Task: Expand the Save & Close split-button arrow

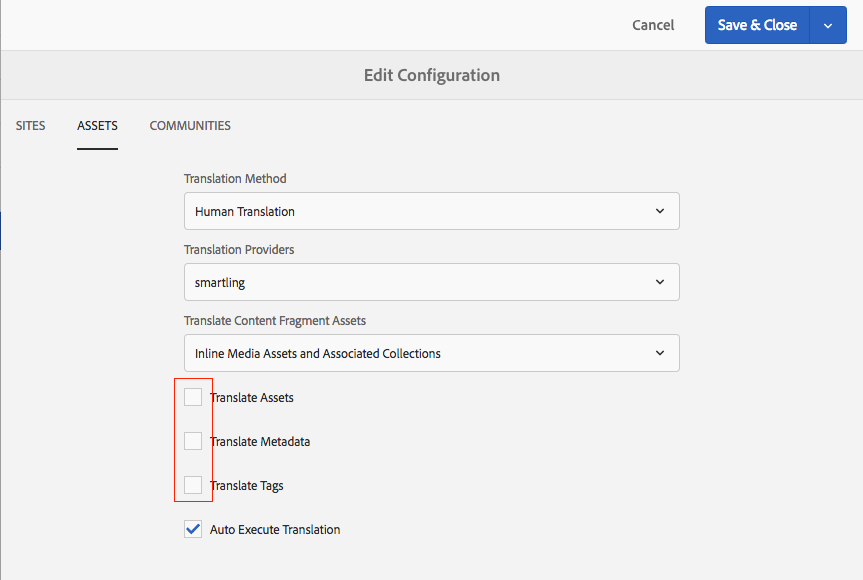Action: (x=827, y=24)
